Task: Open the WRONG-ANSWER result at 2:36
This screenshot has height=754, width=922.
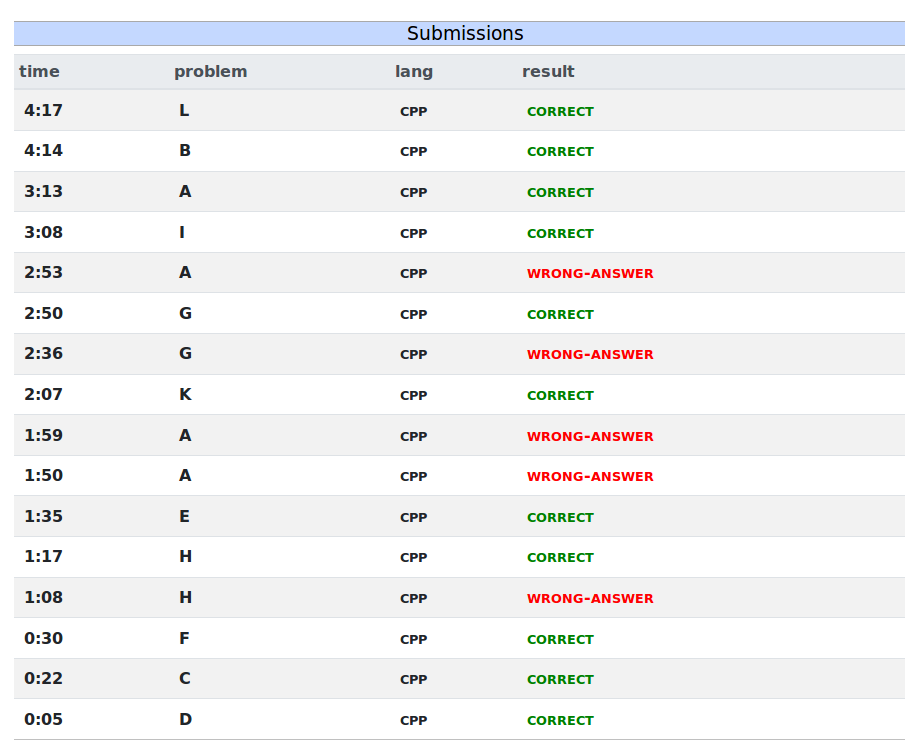Action: point(590,355)
